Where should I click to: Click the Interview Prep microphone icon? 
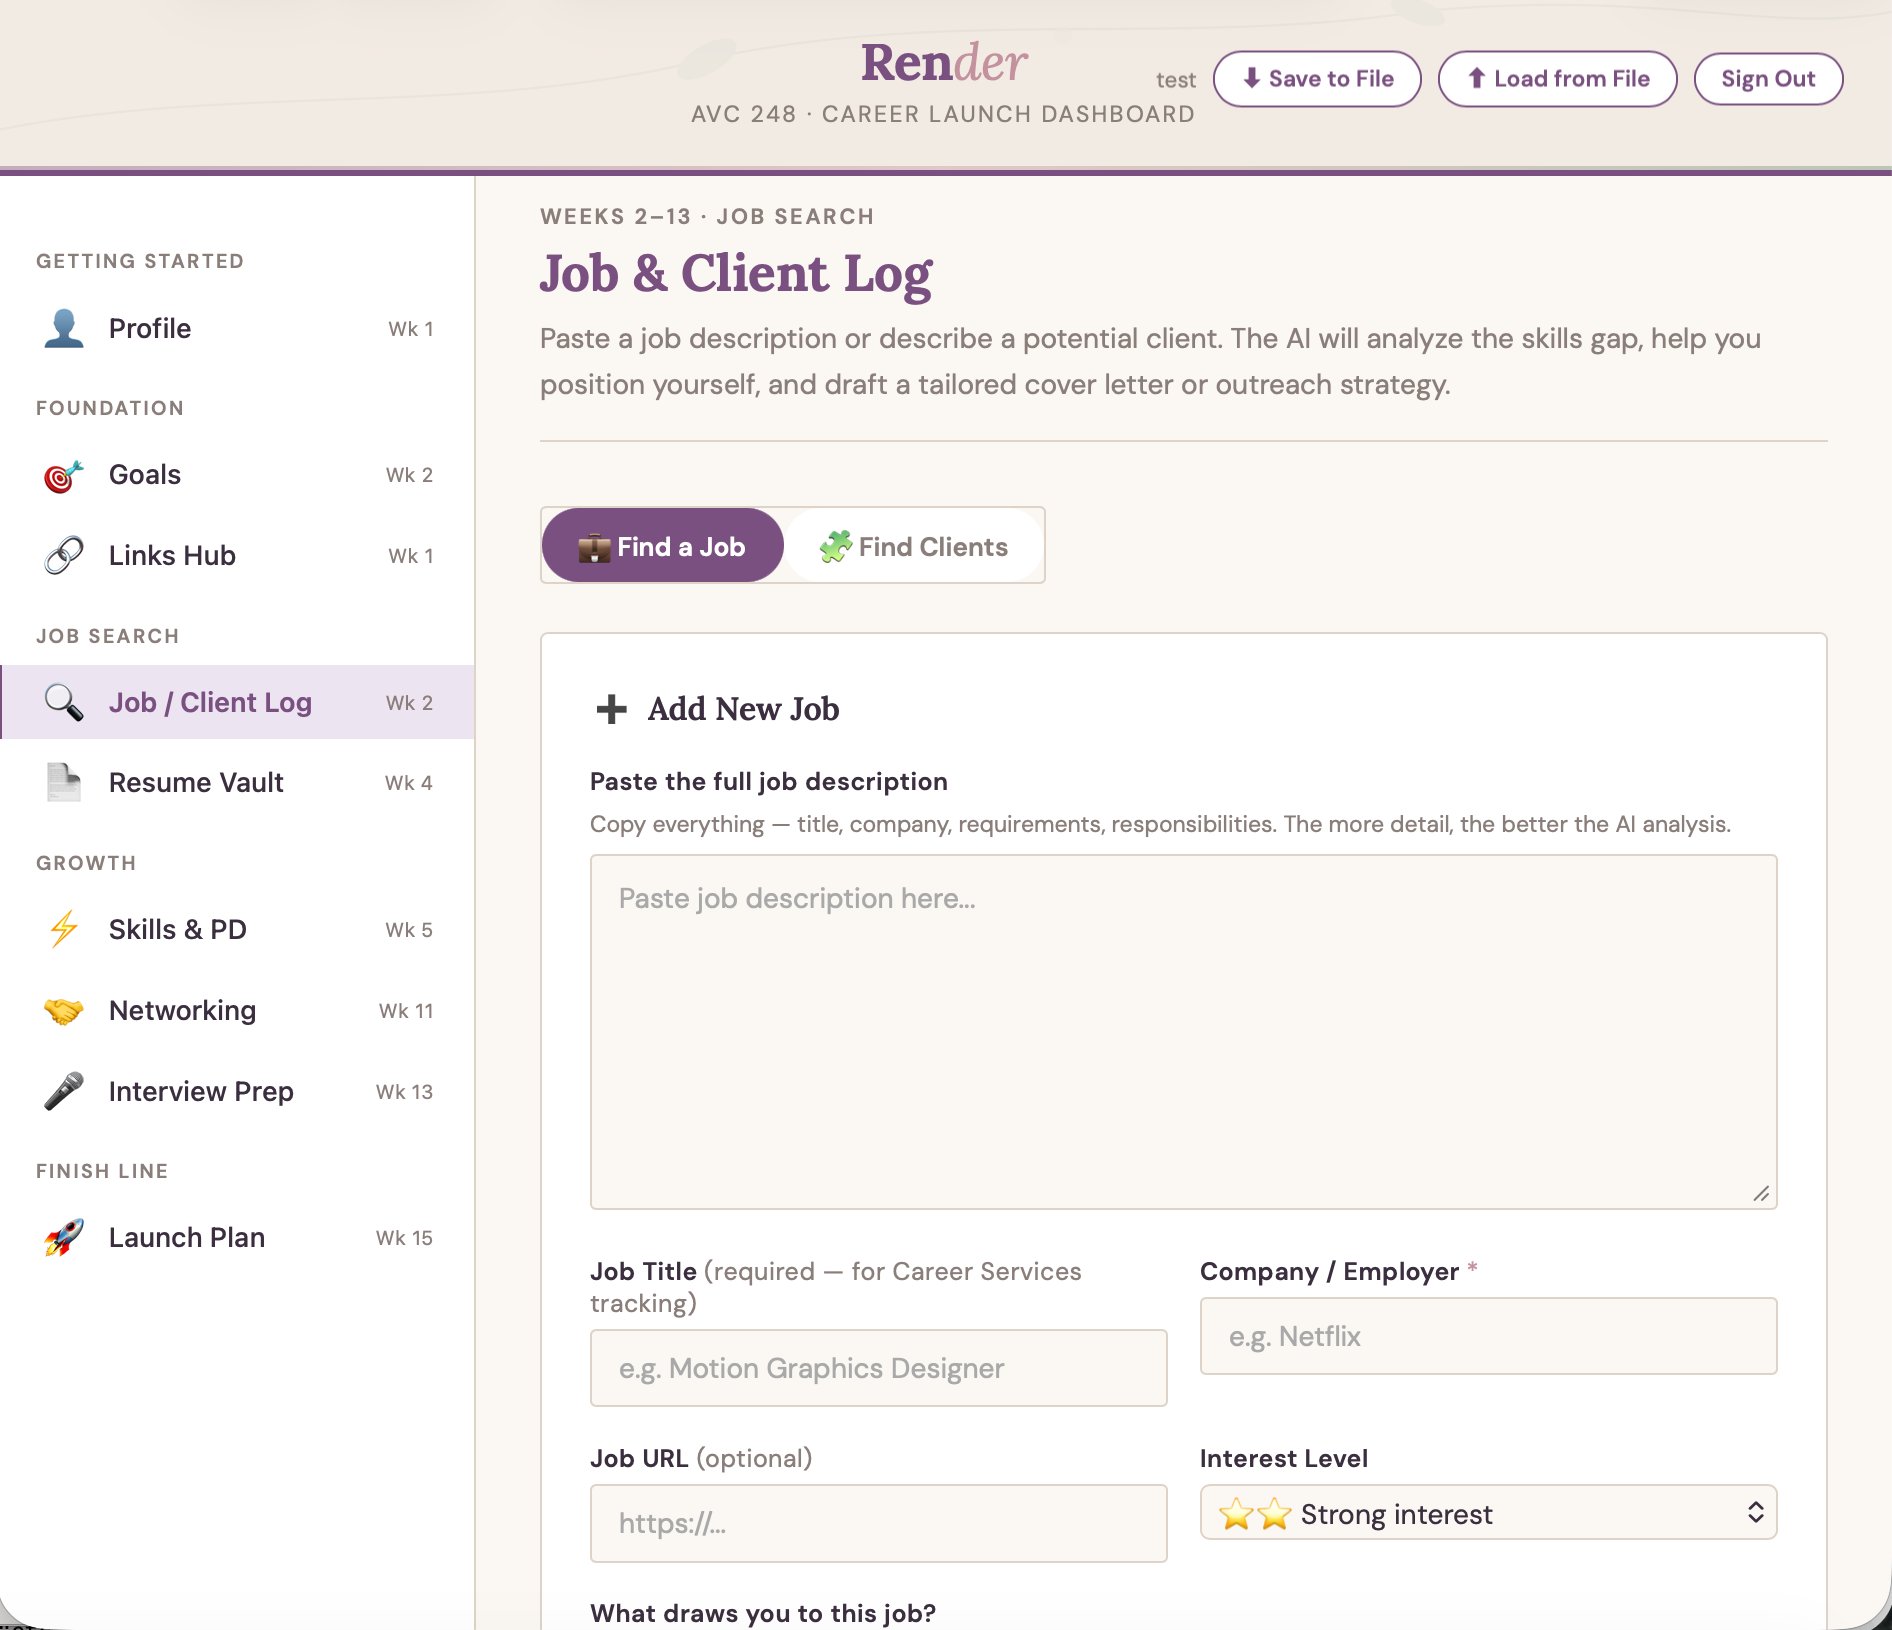(x=64, y=1092)
